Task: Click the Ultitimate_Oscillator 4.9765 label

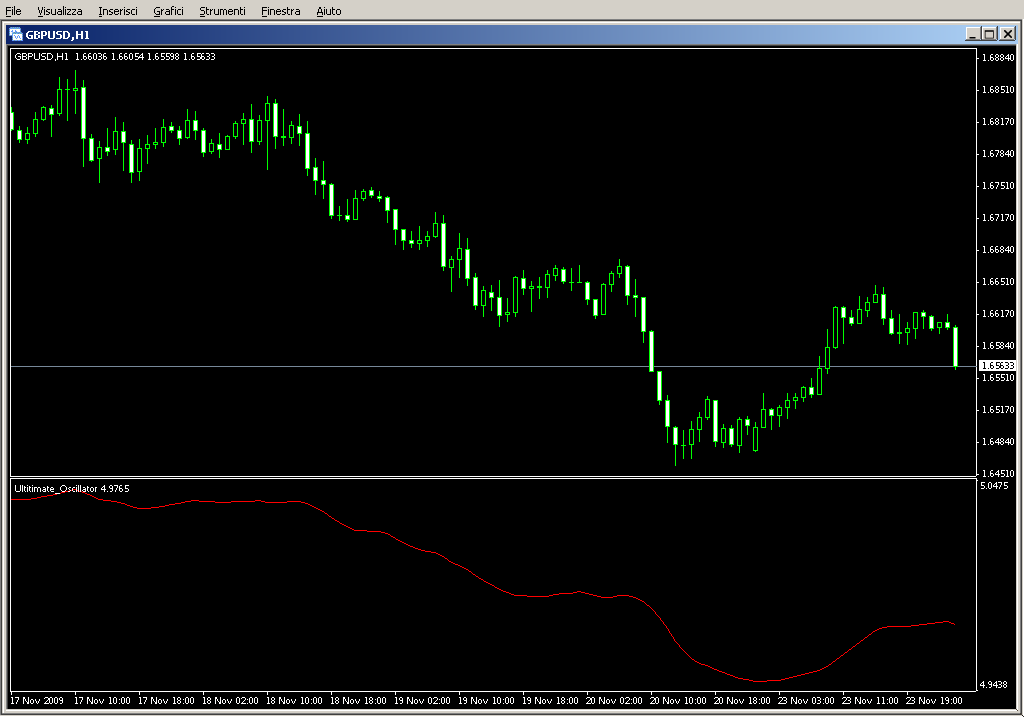Action: tap(72, 488)
